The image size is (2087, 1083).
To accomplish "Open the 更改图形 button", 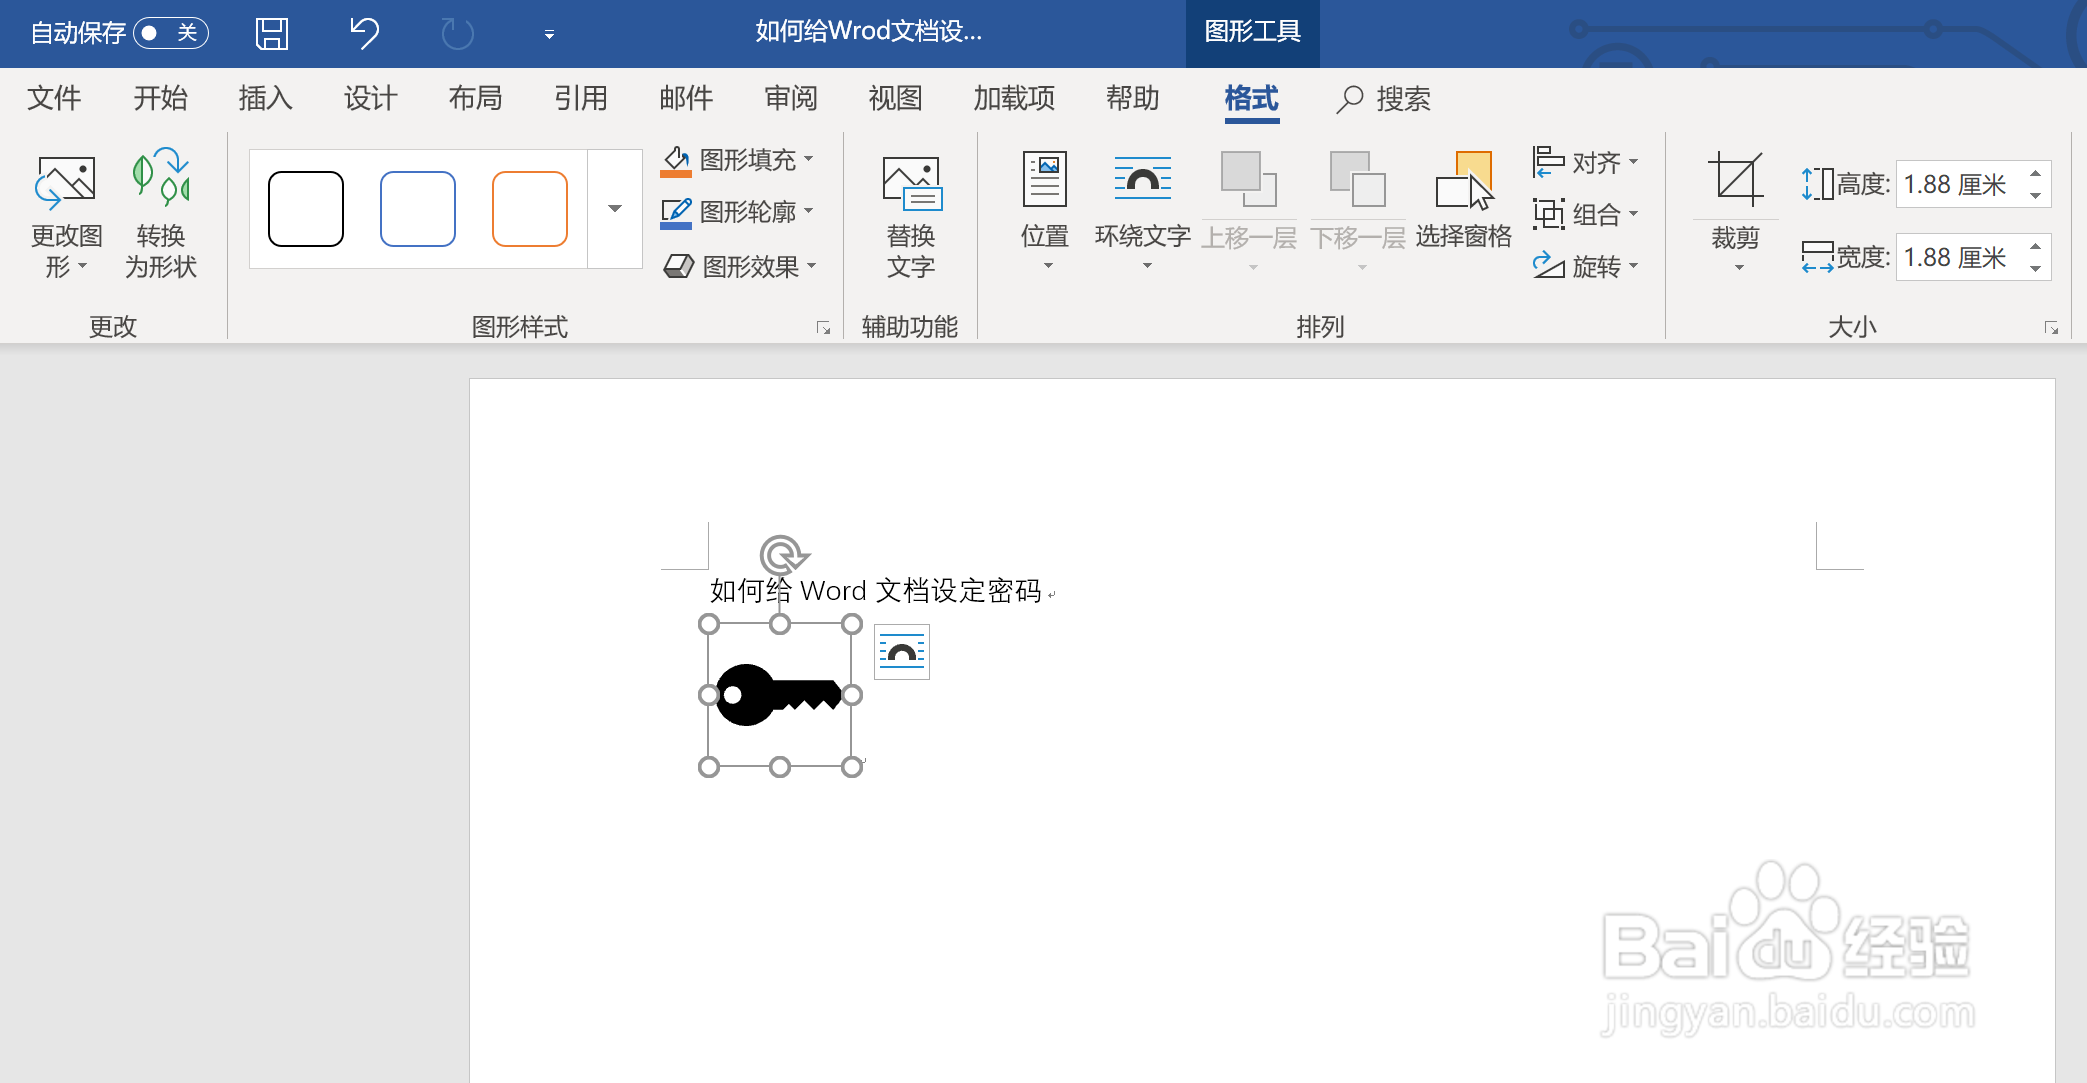I will (x=66, y=217).
